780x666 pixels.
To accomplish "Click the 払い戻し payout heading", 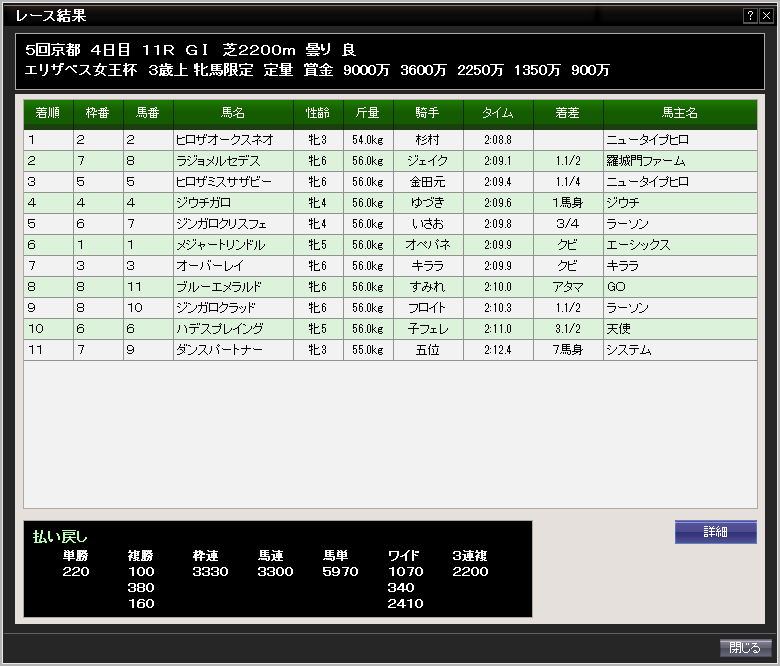I will click(60, 537).
